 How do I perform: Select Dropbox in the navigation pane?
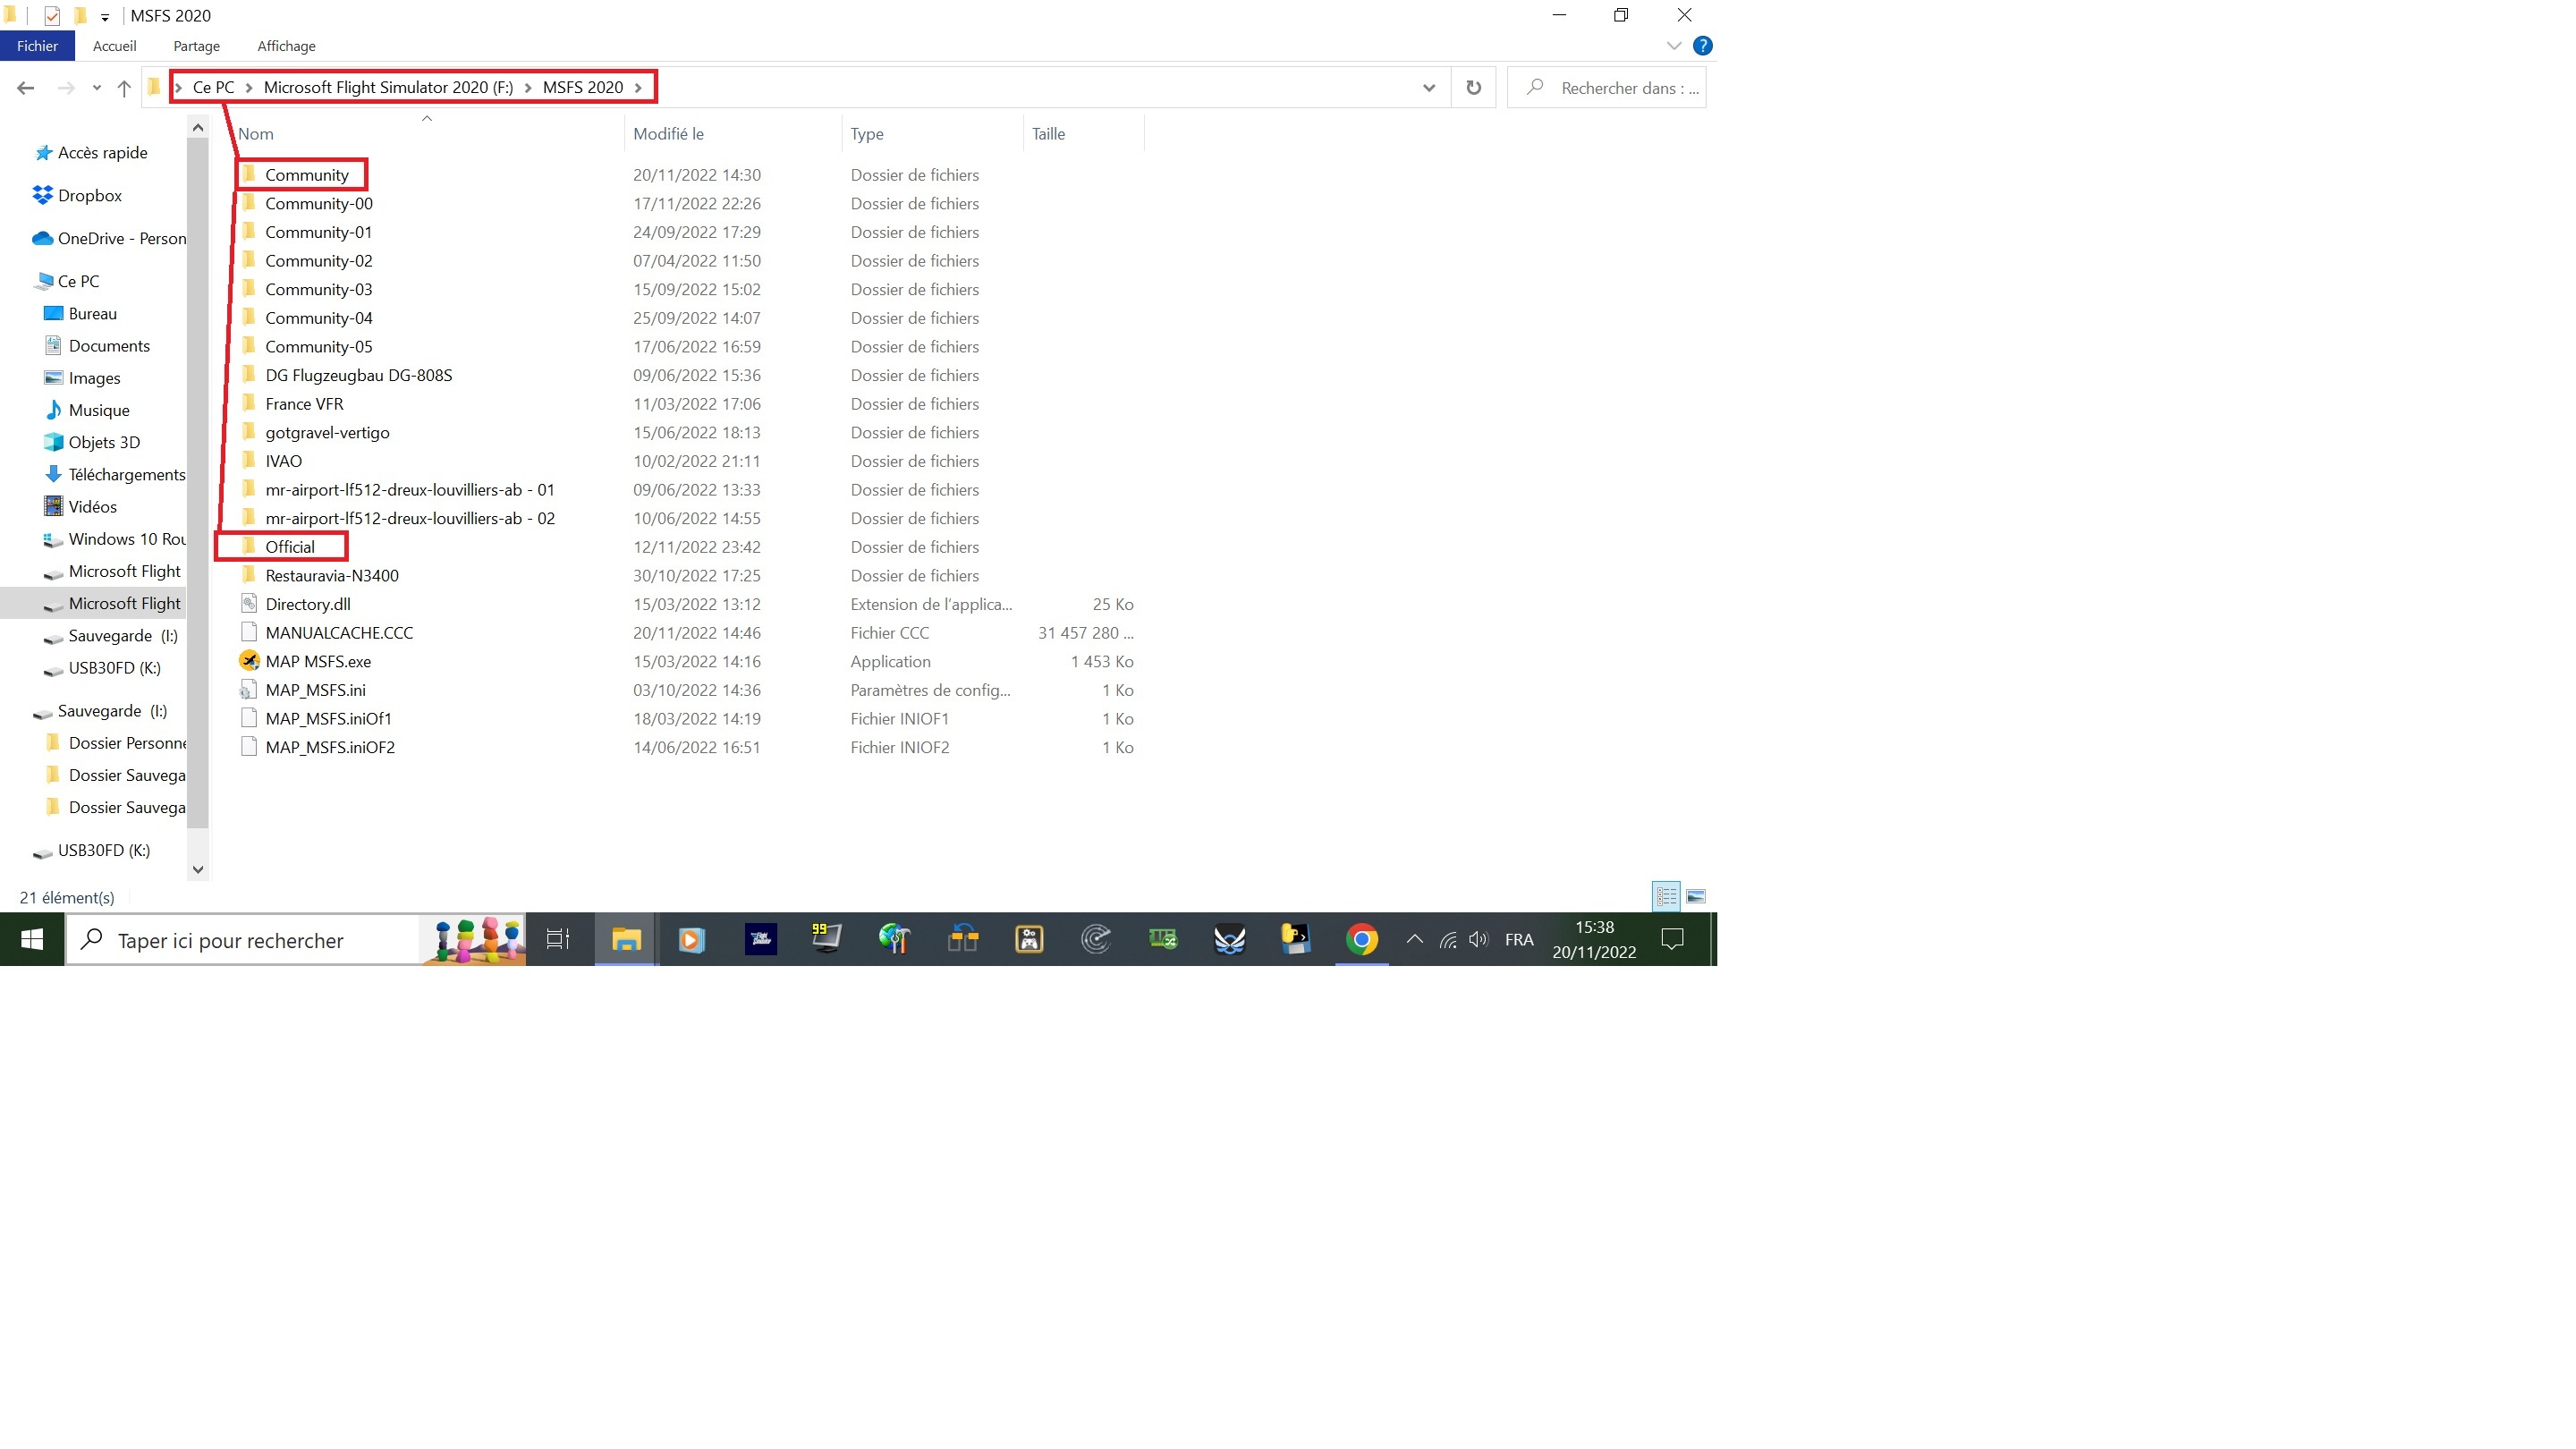click(89, 195)
